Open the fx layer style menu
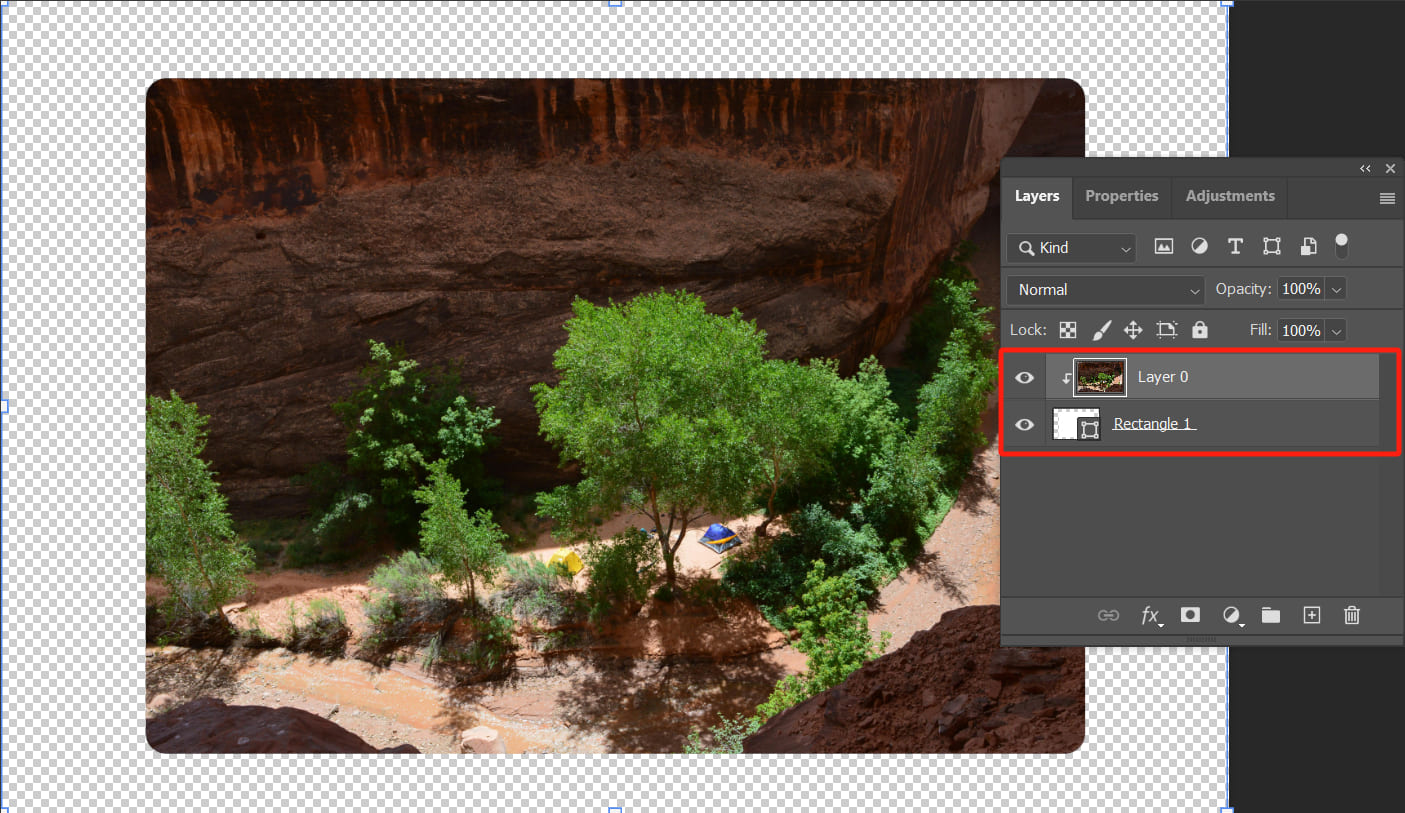This screenshot has height=813, width=1405. [x=1151, y=615]
